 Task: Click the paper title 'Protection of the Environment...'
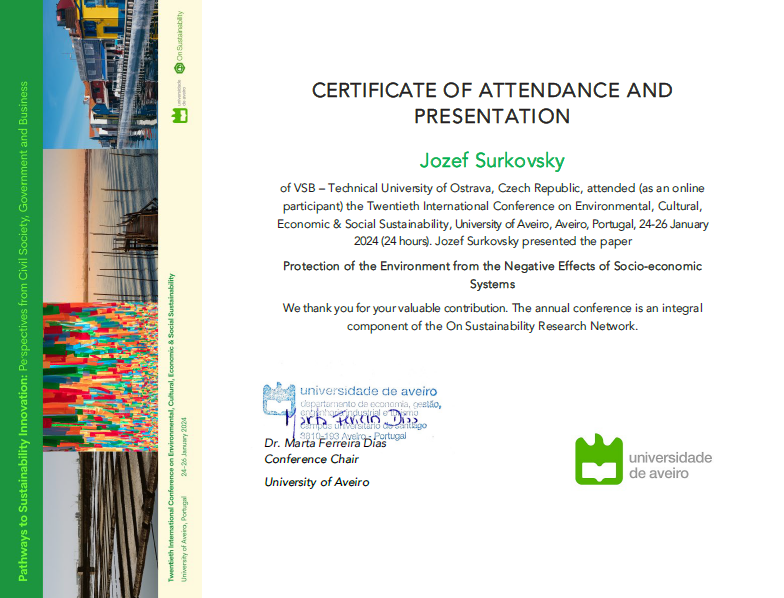tap(492, 275)
